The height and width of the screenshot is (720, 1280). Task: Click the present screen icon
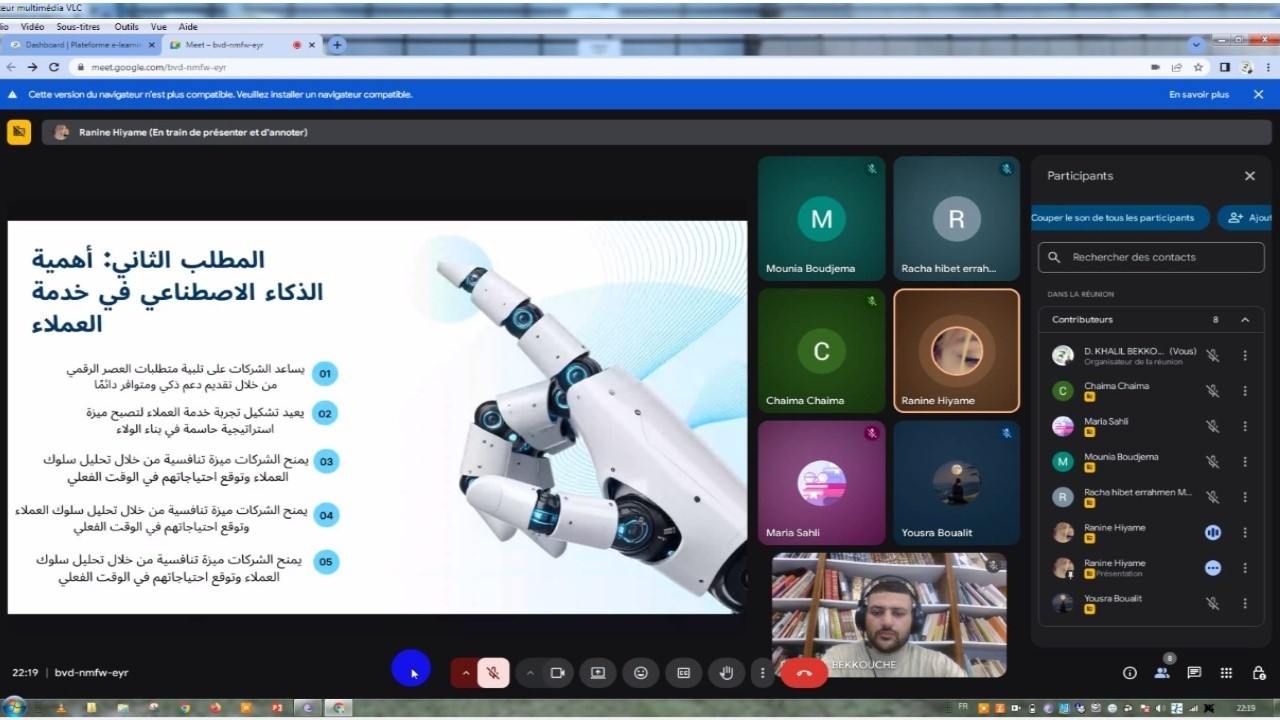(598, 673)
